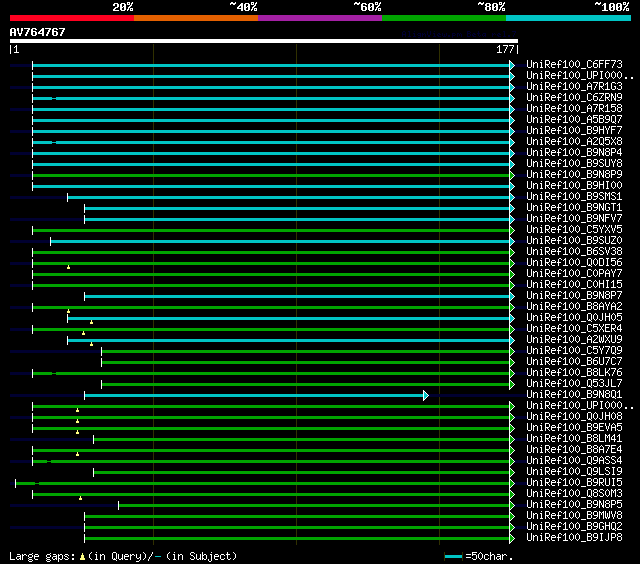
Task: Select the AV764767 query name
Action: click(38, 32)
